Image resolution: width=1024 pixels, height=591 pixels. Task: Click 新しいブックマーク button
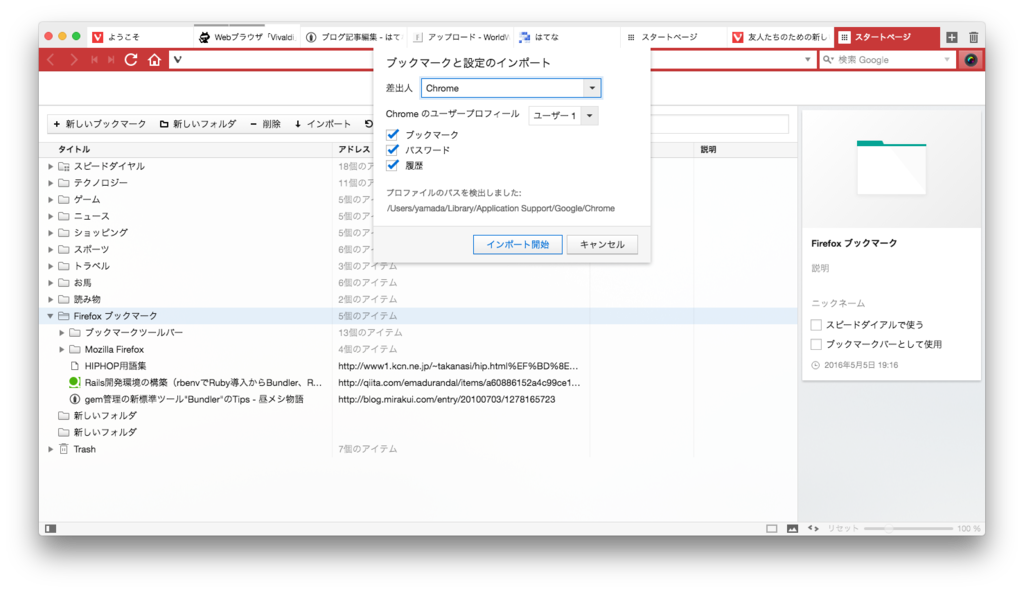point(100,124)
